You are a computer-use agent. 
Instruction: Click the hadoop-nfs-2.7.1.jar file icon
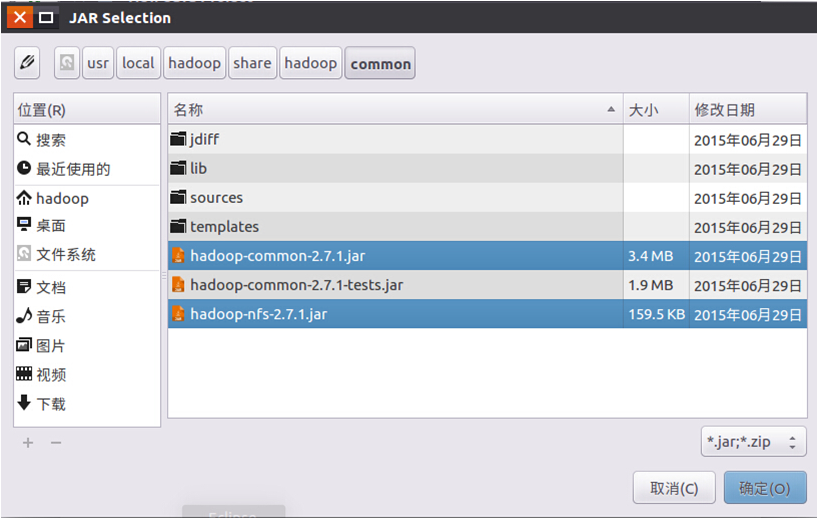point(179,314)
